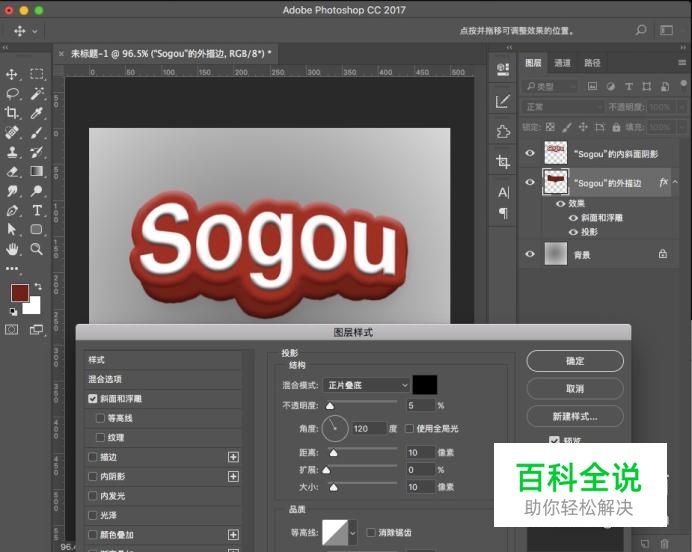Hide the "Sogou"的内斜面阴影 layer
Screen dimensions: 692x552
(530, 153)
